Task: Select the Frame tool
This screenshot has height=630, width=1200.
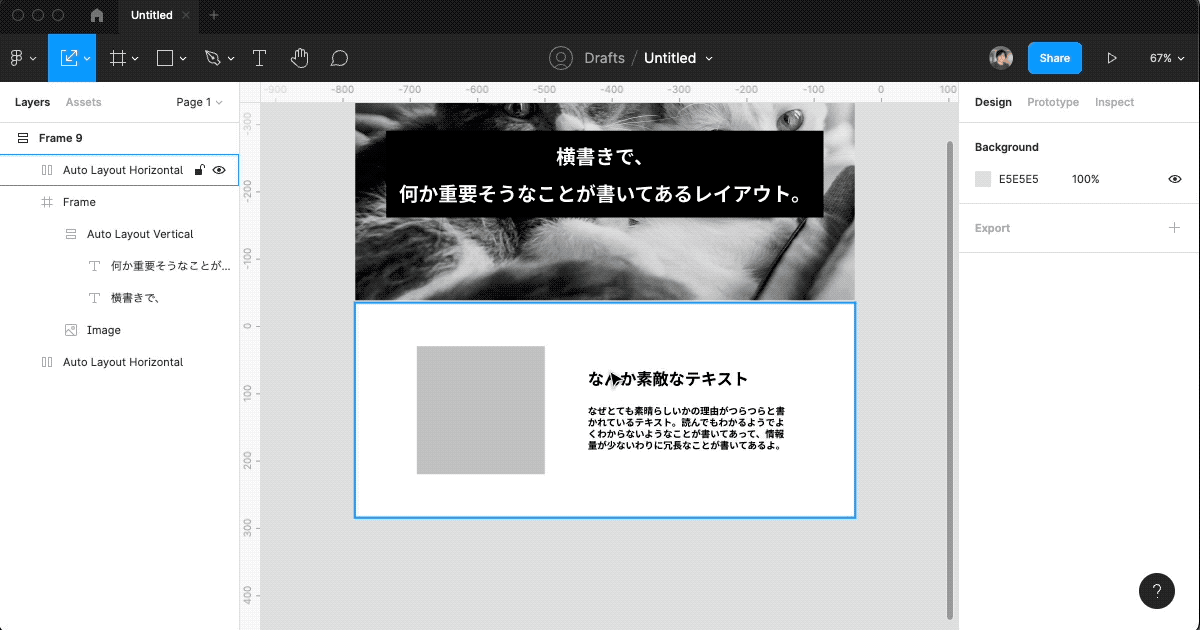Action: coord(117,58)
